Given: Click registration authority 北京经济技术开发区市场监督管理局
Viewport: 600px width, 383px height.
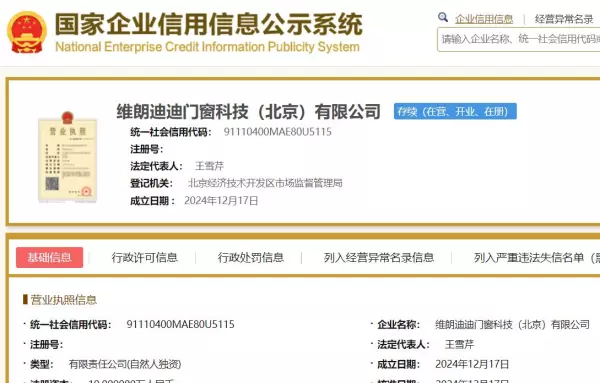Looking at the screenshot, I should click(265, 183).
